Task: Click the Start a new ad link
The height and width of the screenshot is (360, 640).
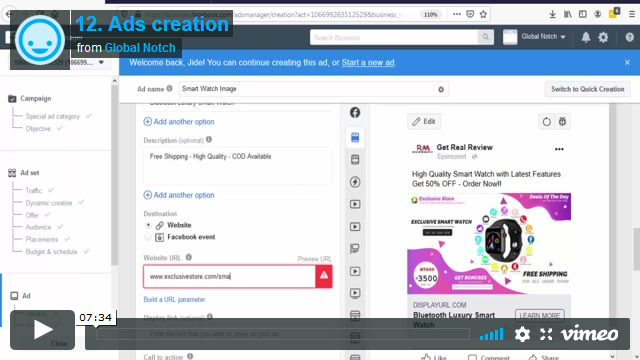Action: [368, 62]
